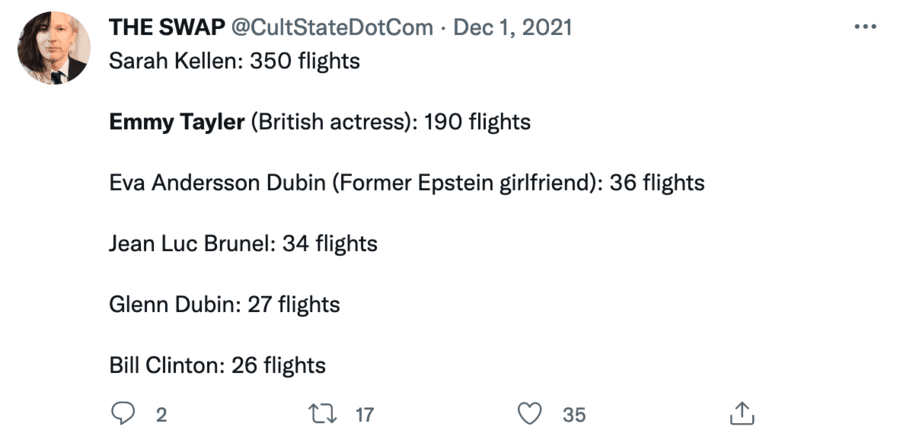Viewport: 900px width, 443px height.
Task: Click the (British actress) text
Action: (333, 122)
